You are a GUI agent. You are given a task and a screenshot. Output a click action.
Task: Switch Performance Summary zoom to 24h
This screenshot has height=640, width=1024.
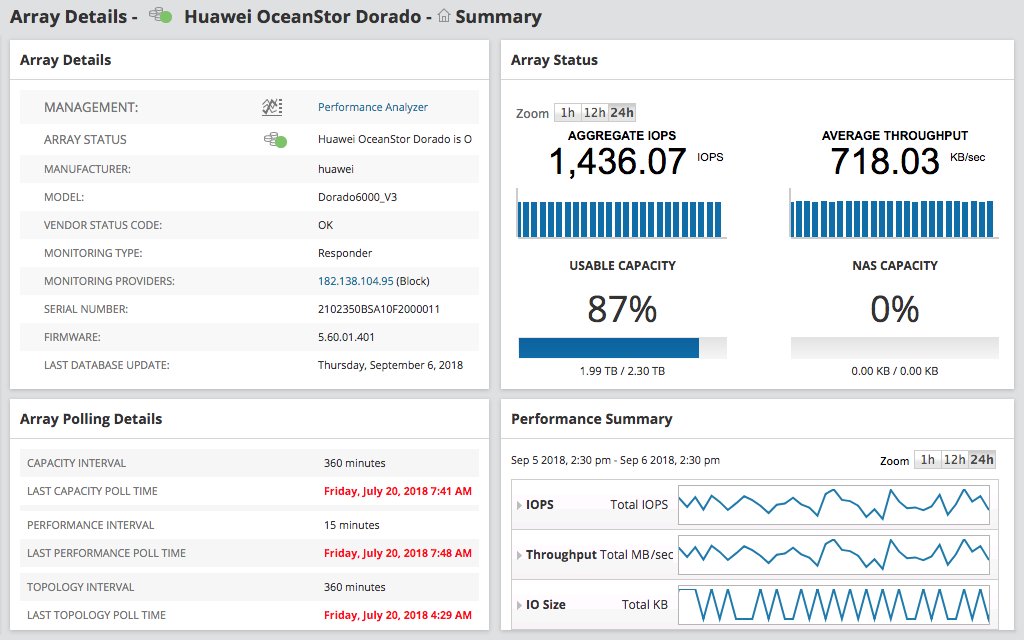pos(982,460)
